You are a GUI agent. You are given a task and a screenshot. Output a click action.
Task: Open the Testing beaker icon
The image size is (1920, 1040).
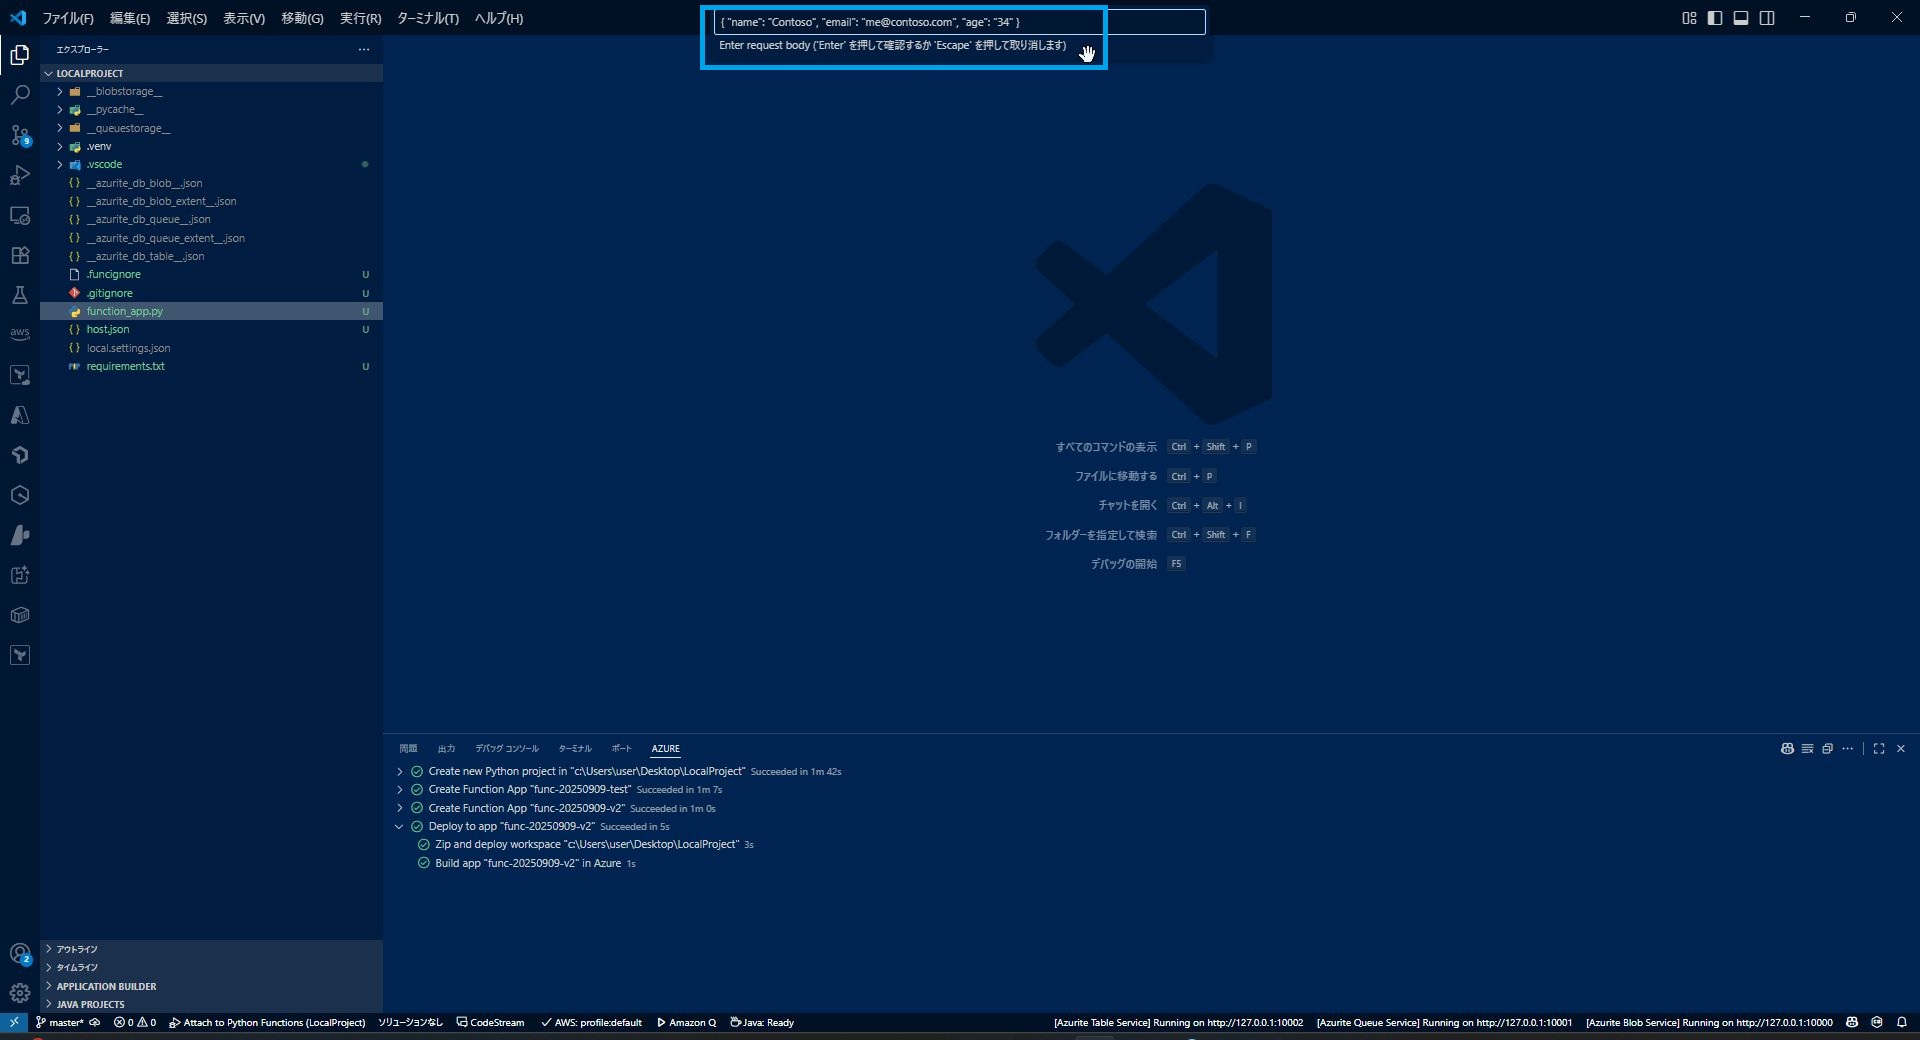tap(20, 294)
